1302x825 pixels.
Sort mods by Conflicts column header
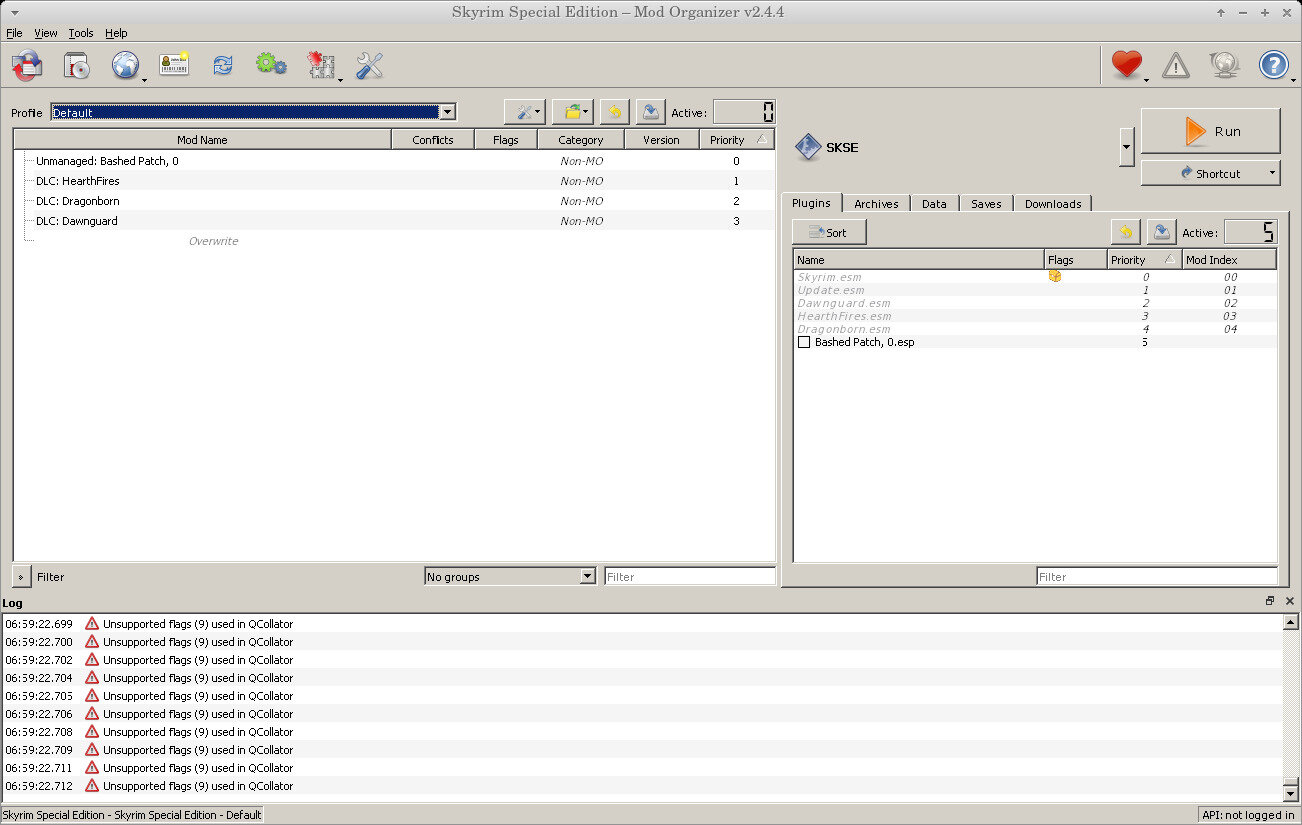click(433, 140)
